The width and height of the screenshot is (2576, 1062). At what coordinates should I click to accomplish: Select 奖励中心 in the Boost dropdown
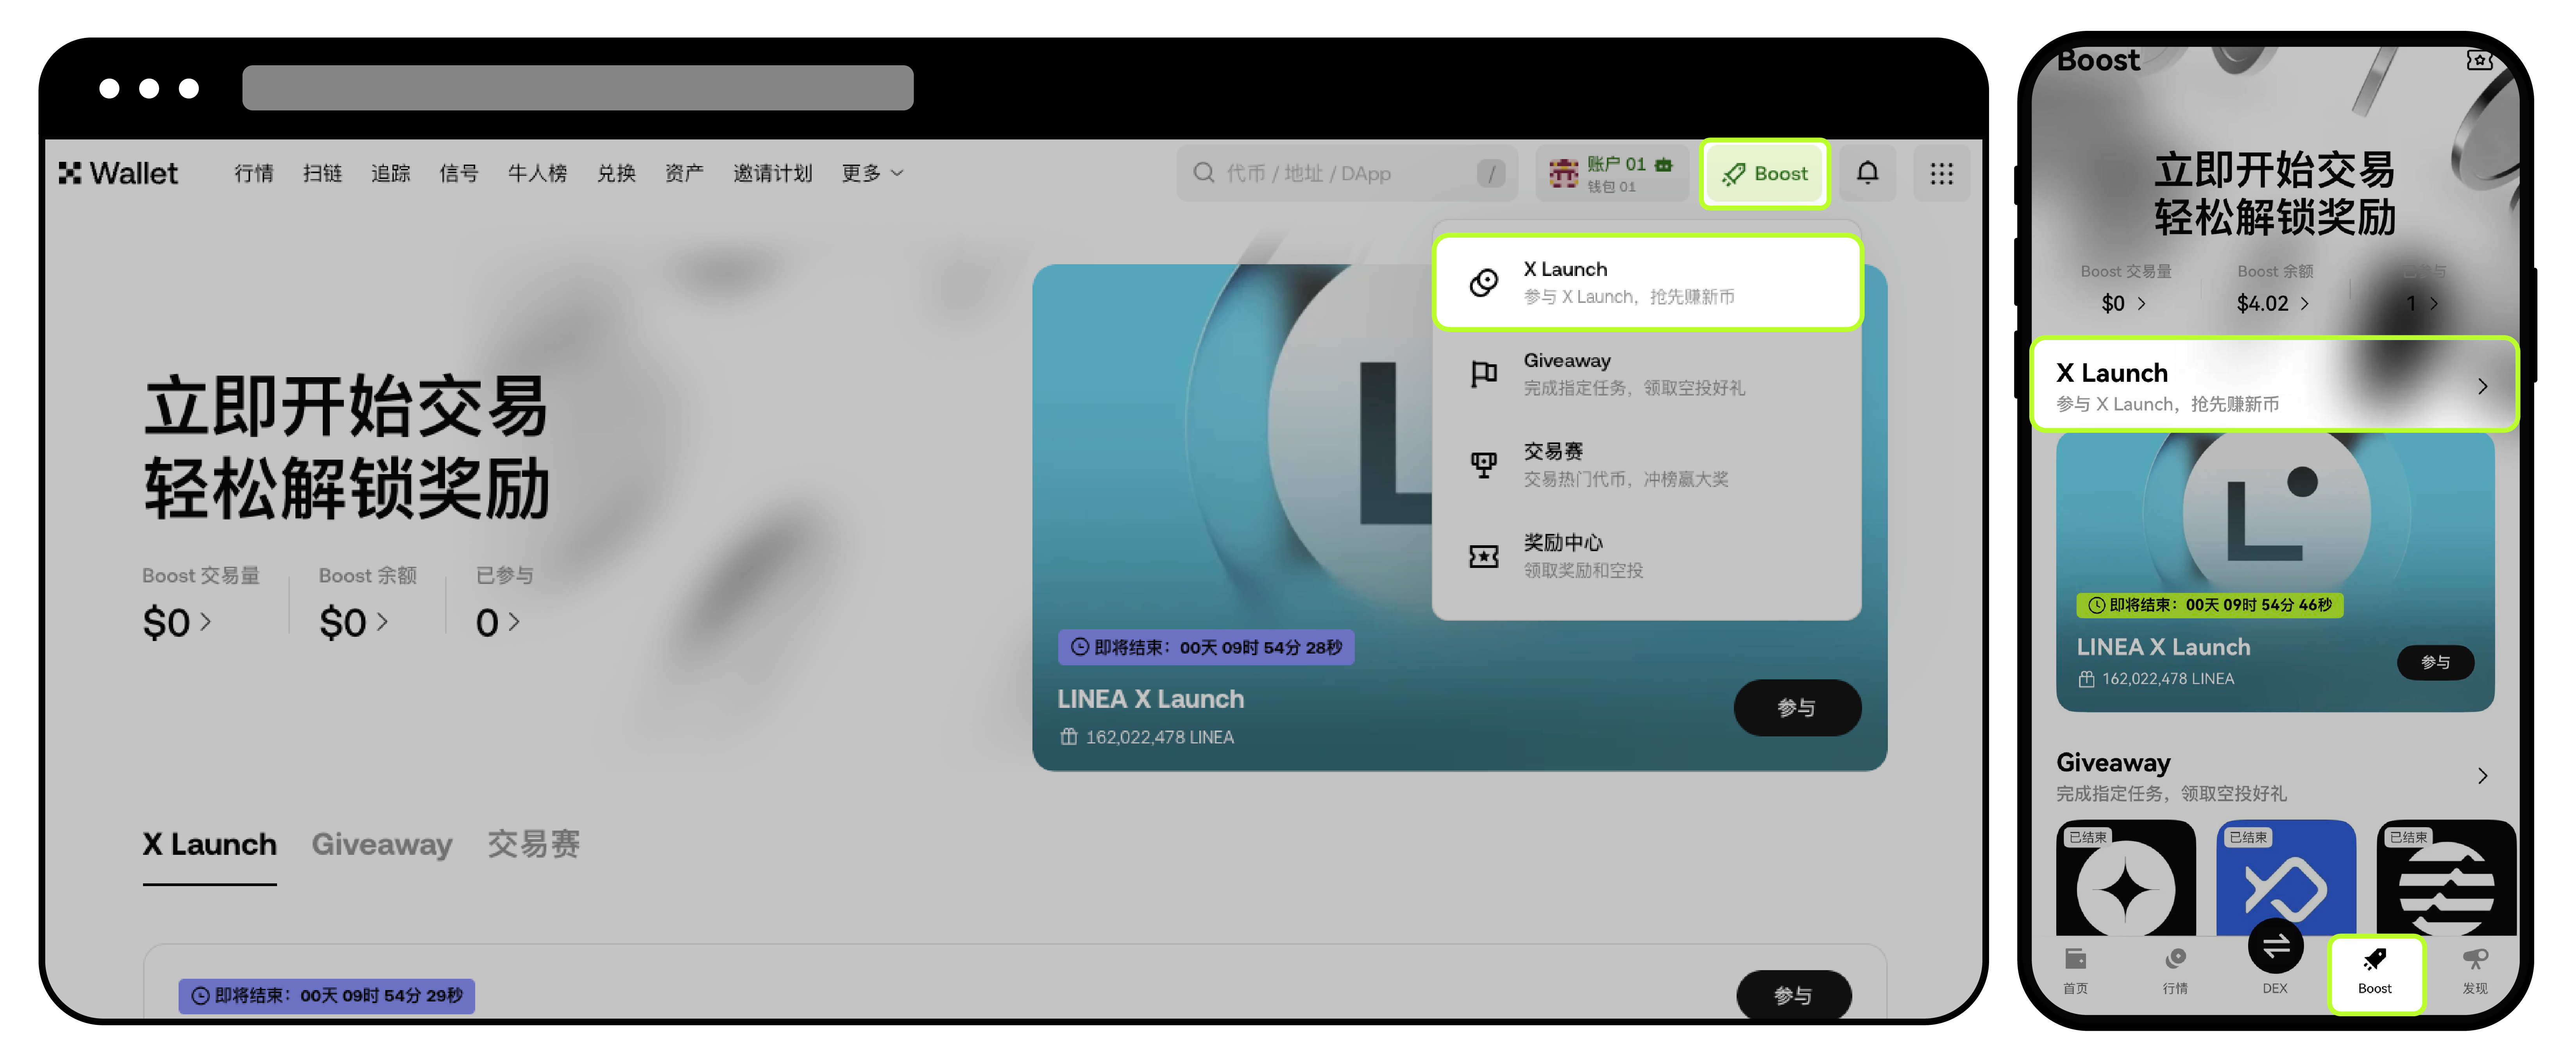click(x=1647, y=556)
